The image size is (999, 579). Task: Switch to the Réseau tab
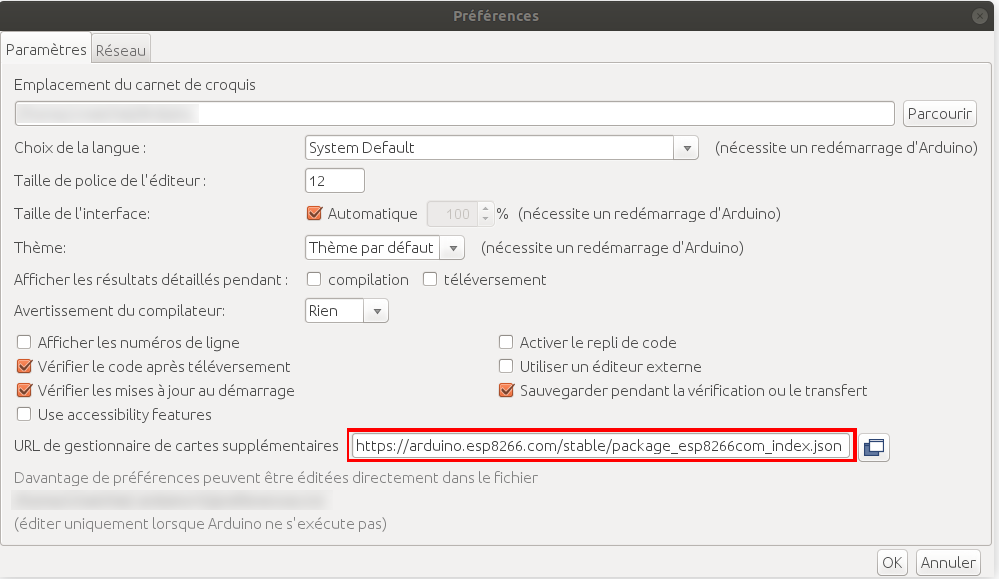point(121,49)
